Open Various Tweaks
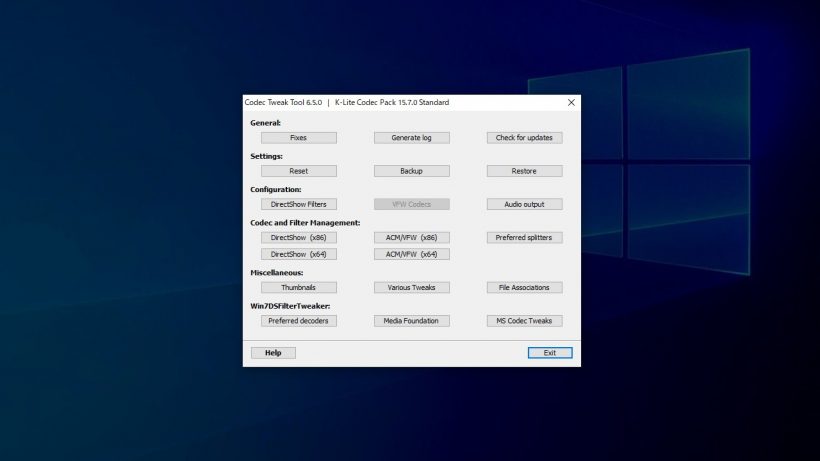This screenshot has height=461, width=820. [412, 287]
